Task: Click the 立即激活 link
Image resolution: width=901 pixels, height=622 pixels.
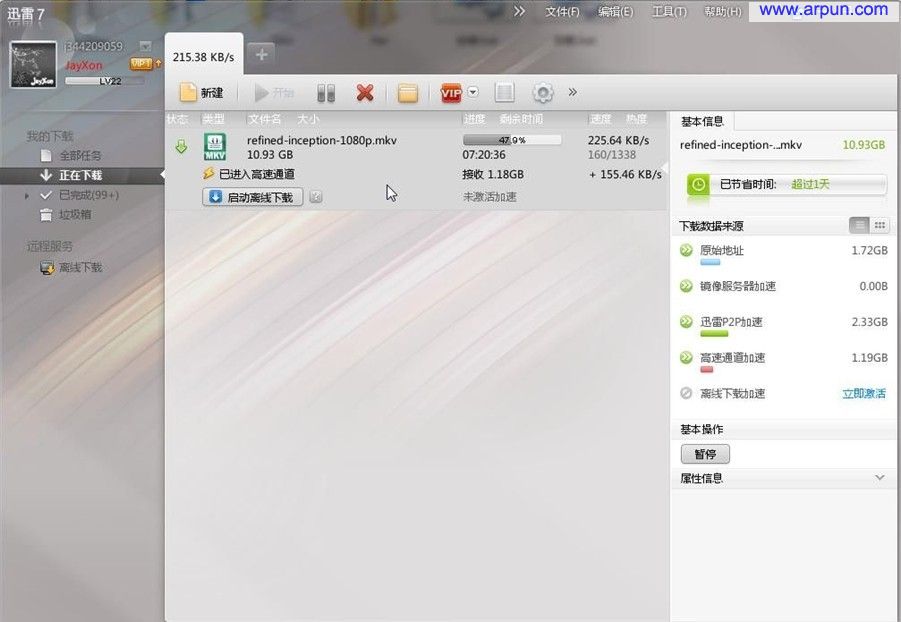Action: point(864,394)
